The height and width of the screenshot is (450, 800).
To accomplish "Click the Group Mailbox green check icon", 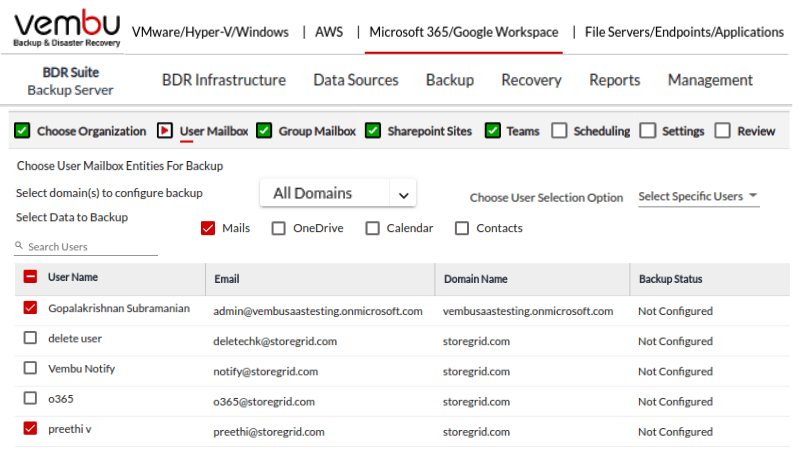I will [x=264, y=131].
